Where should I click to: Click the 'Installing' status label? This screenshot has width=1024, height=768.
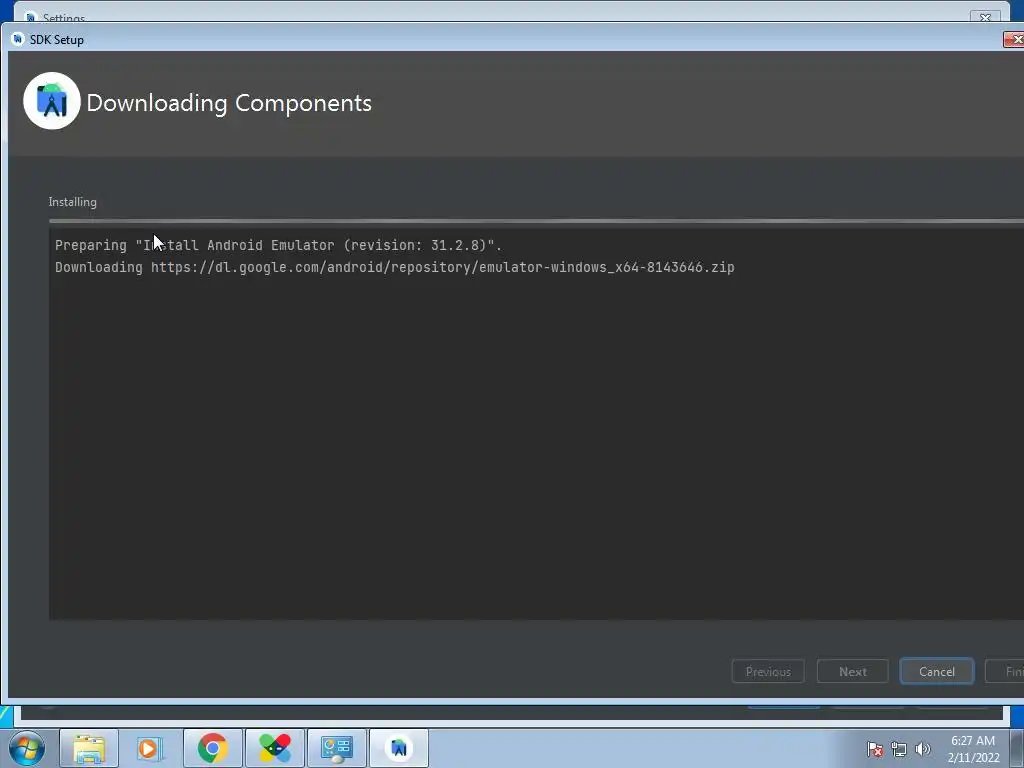(x=72, y=202)
